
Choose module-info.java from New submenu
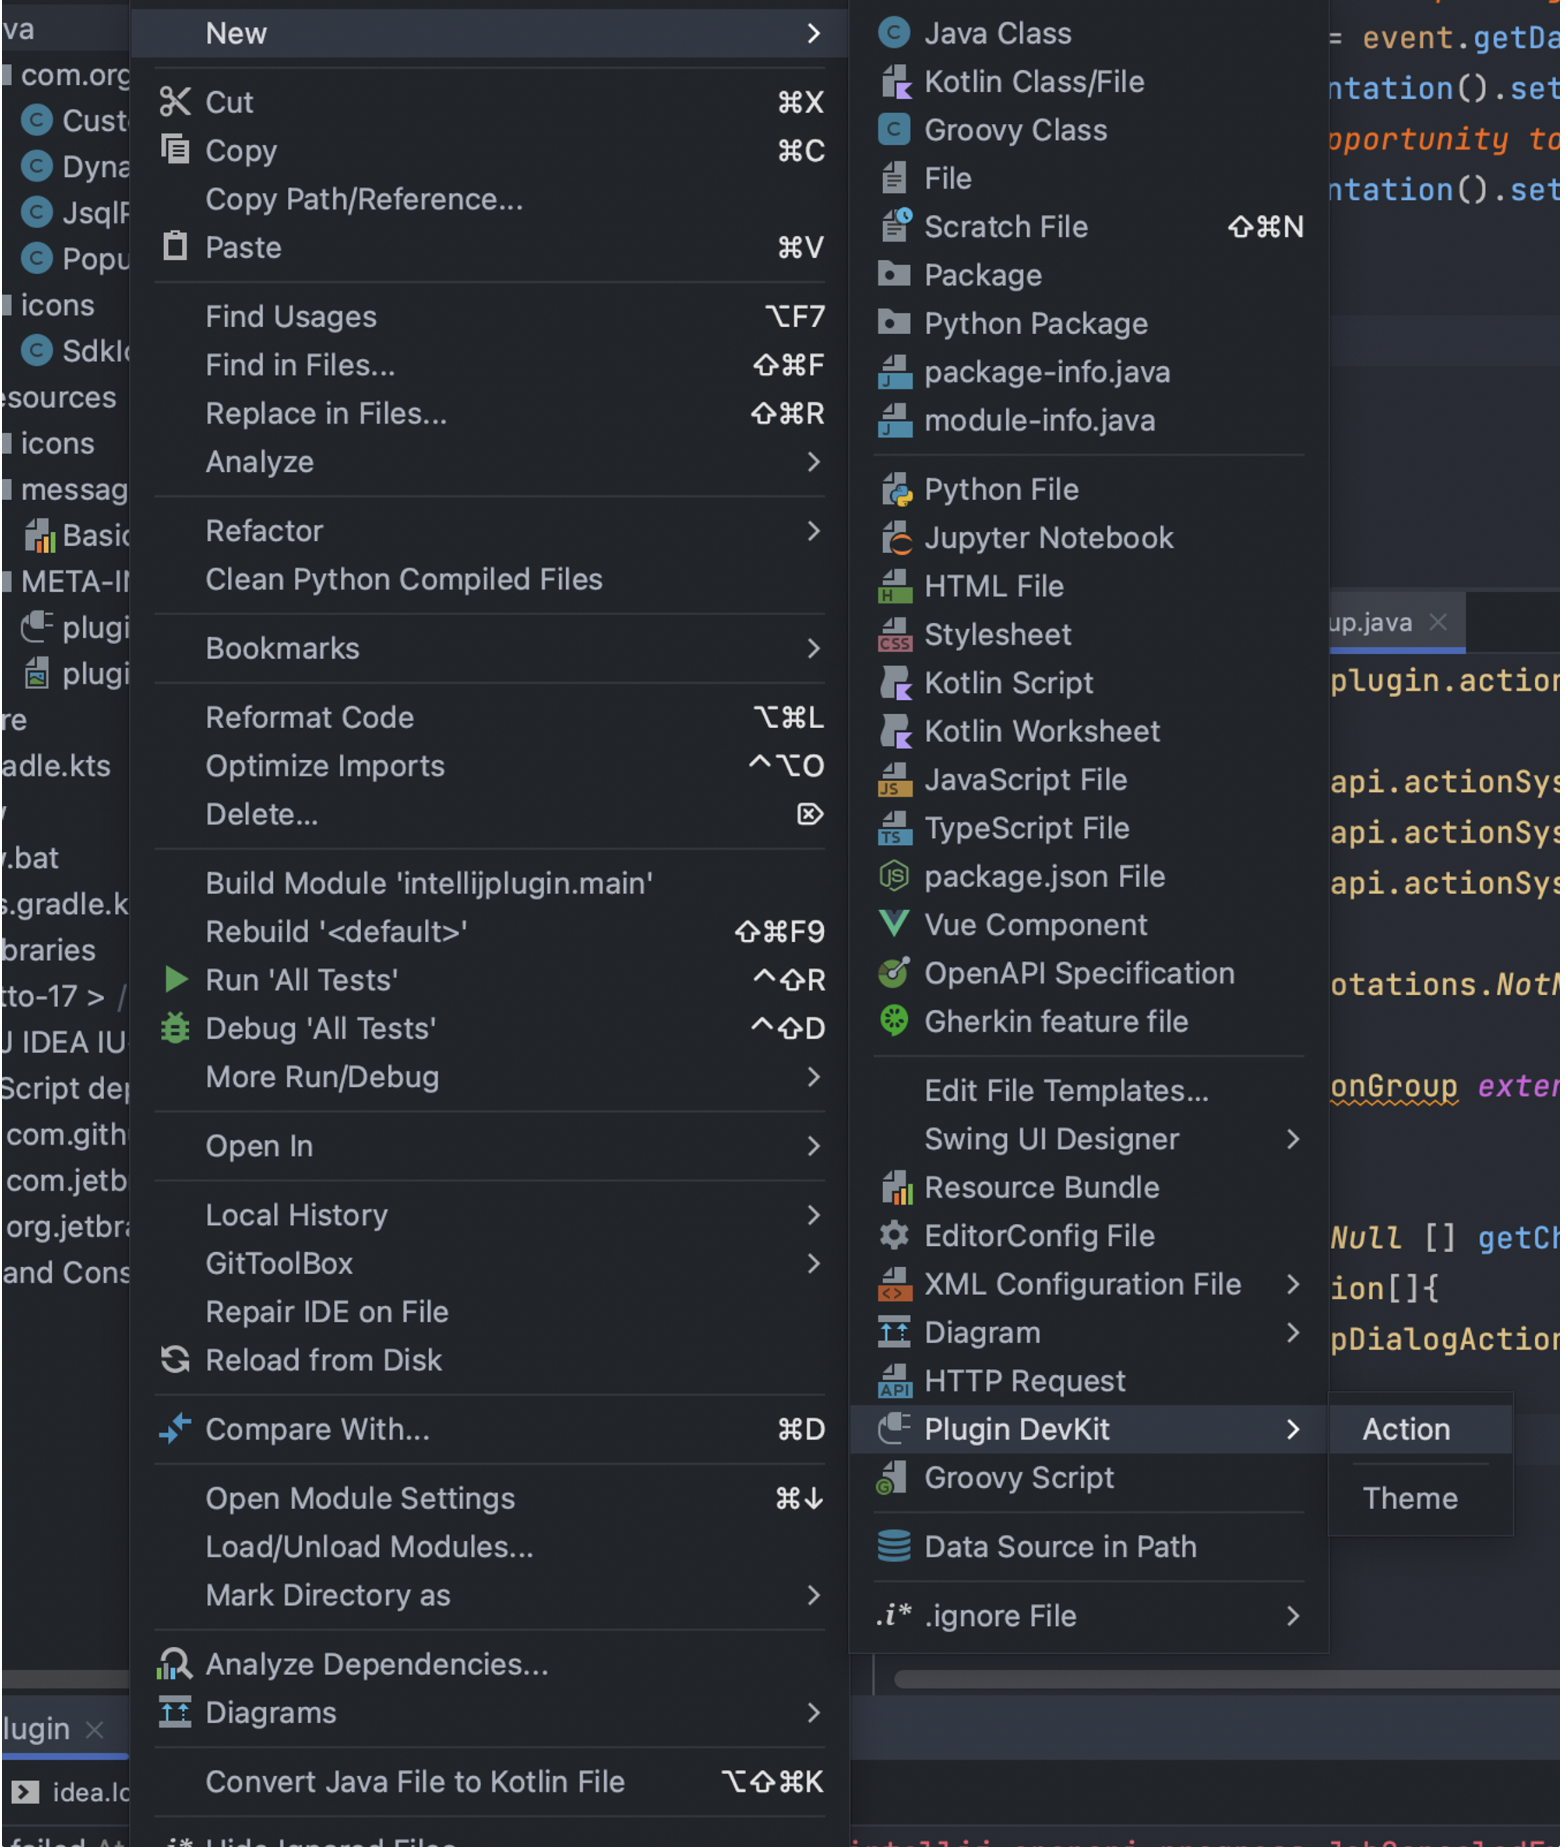point(1089,420)
